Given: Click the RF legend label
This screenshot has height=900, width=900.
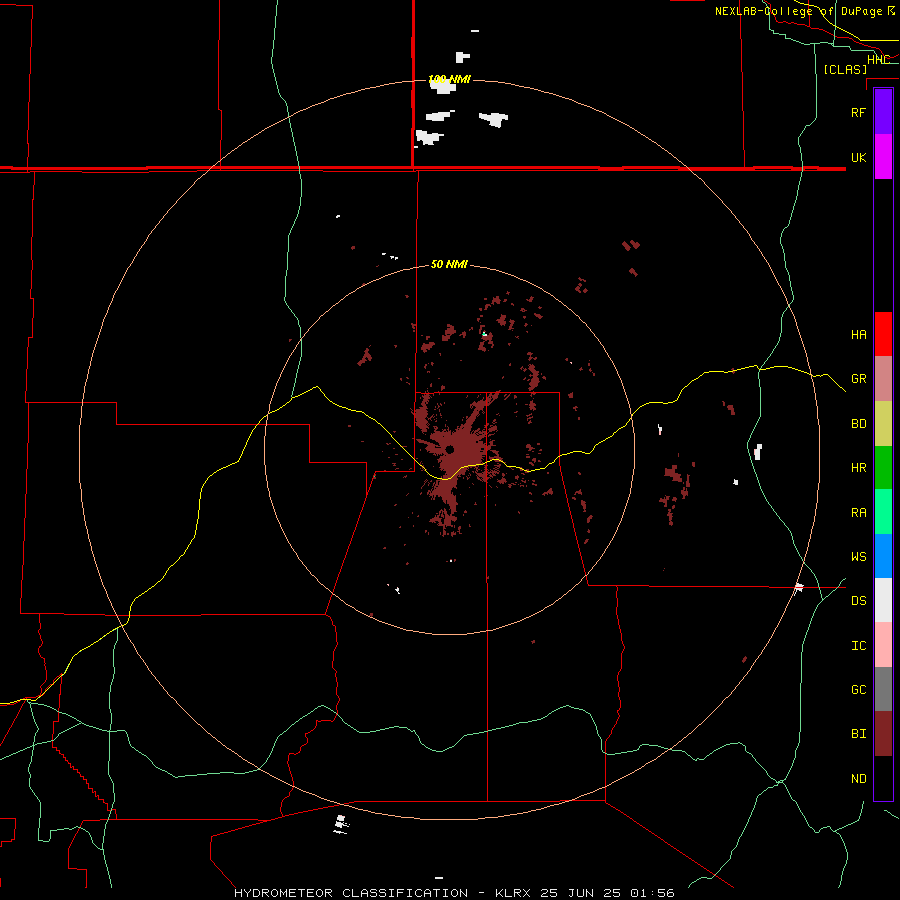Looking at the screenshot, I should [x=858, y=112].
